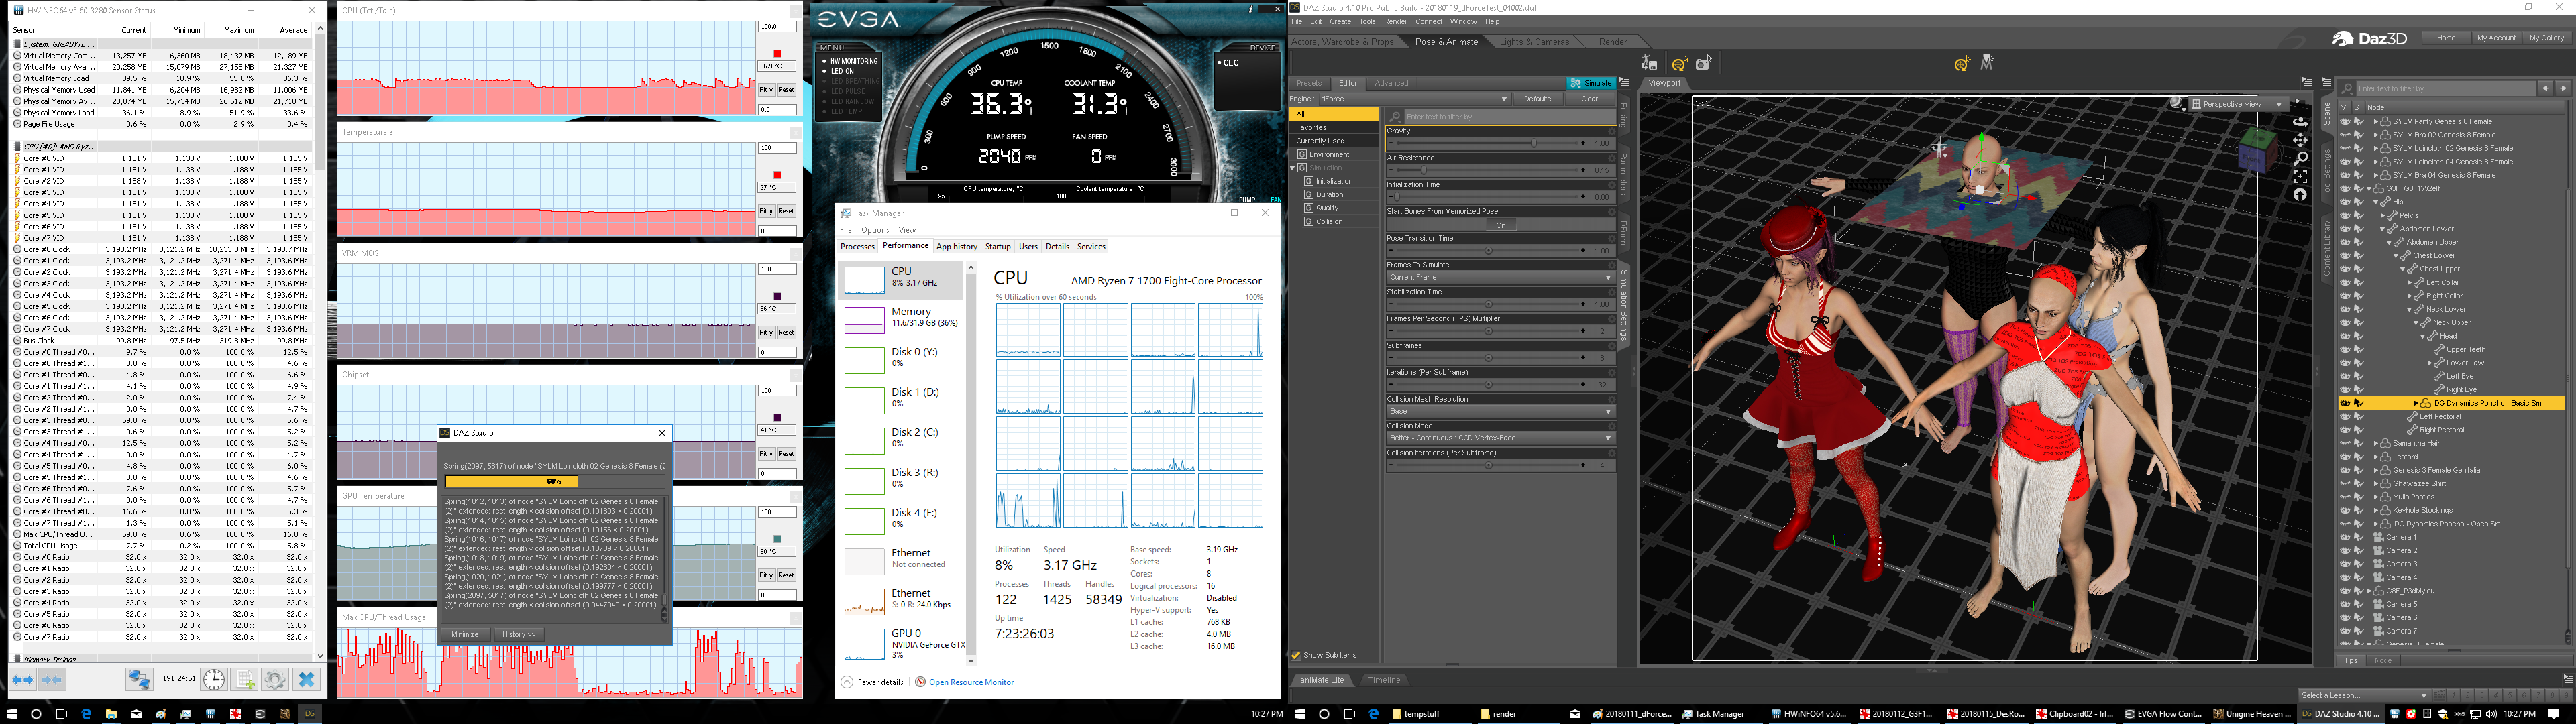The width and height of the screenshot is (2576, 724).
Task: Adjust the Air Resistance slider handle
Action: coord(1424,171)
